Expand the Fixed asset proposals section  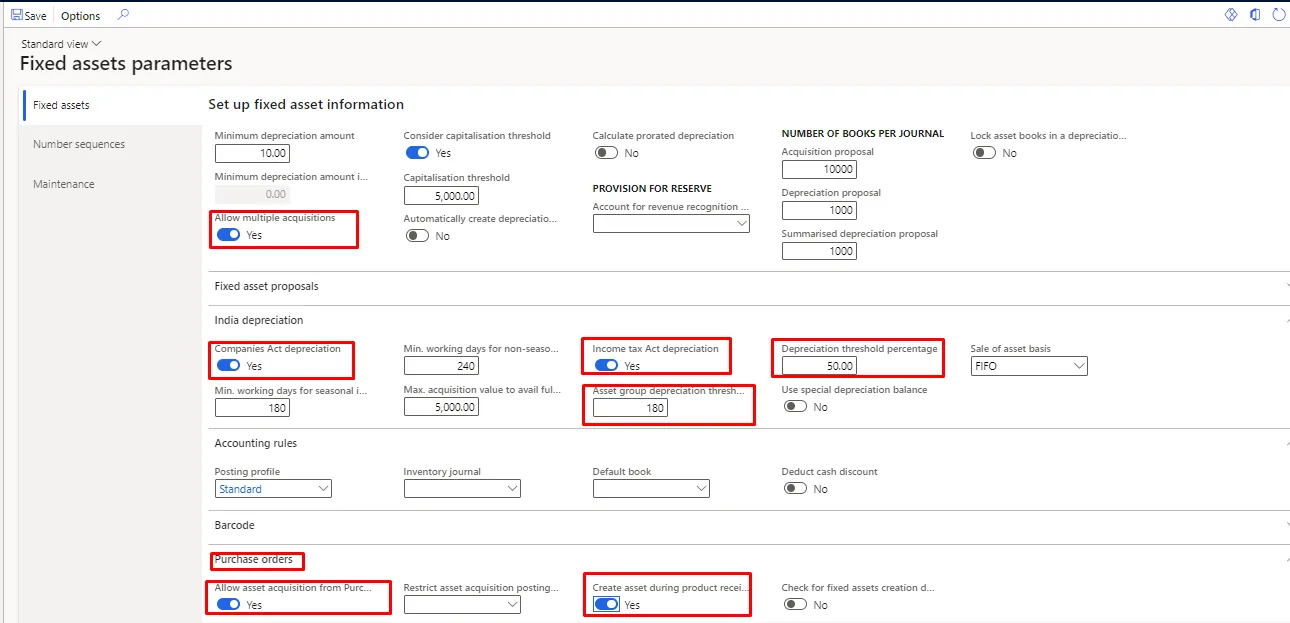pyautogui.click(x=748, y=286)
